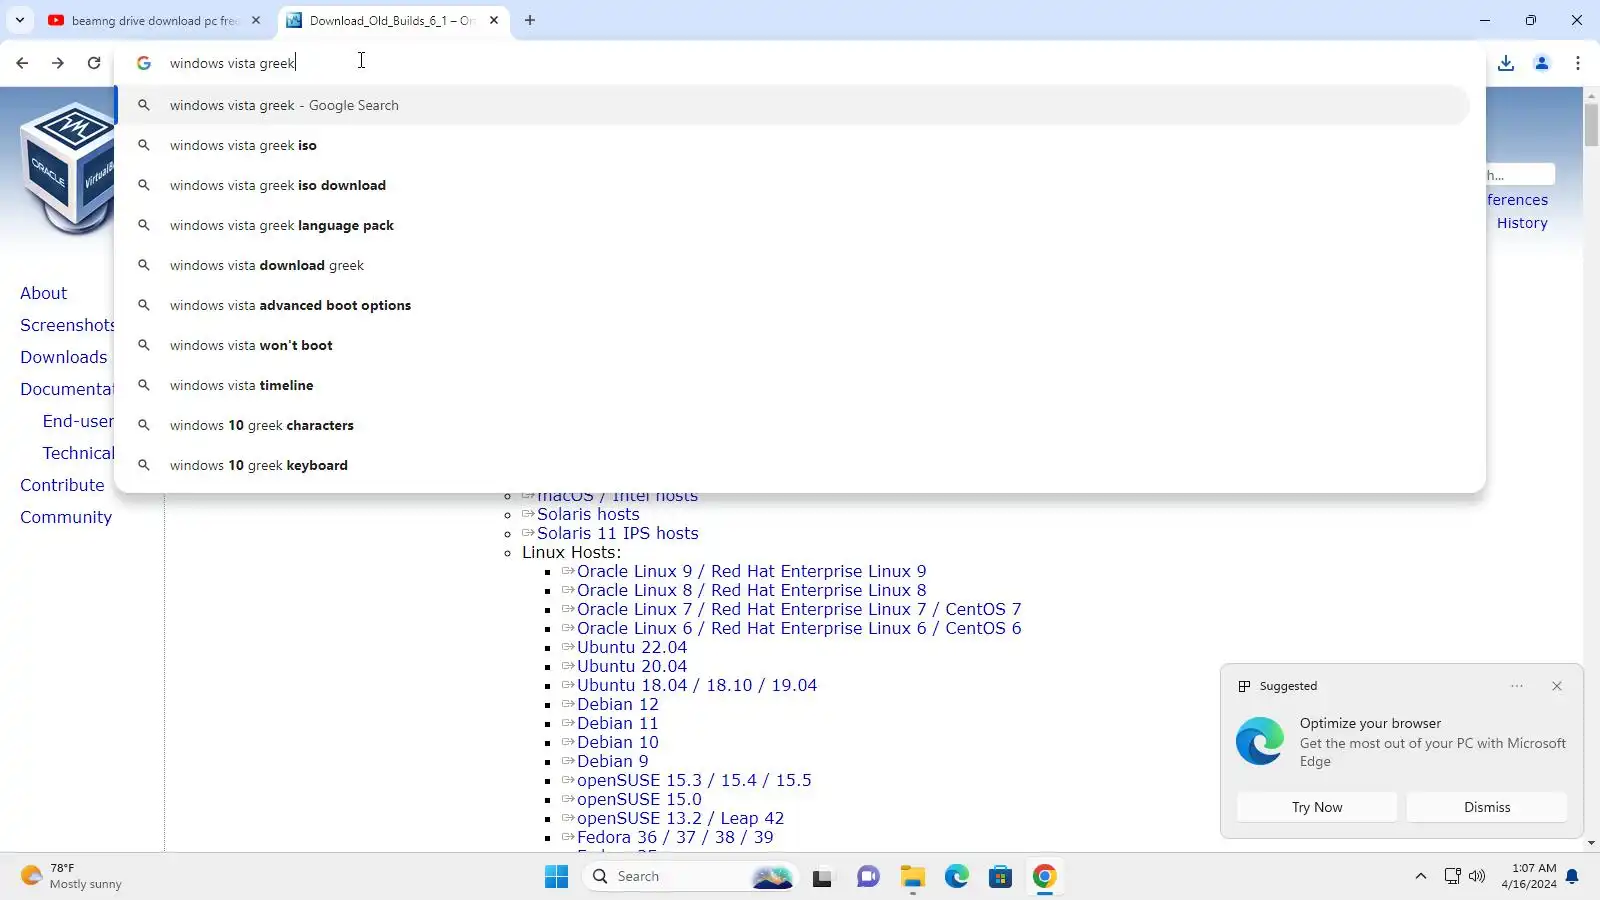Open a new browser tab
Image resolution: width=1600 pixels, height=900 pixels.
[x=530, y=20]
